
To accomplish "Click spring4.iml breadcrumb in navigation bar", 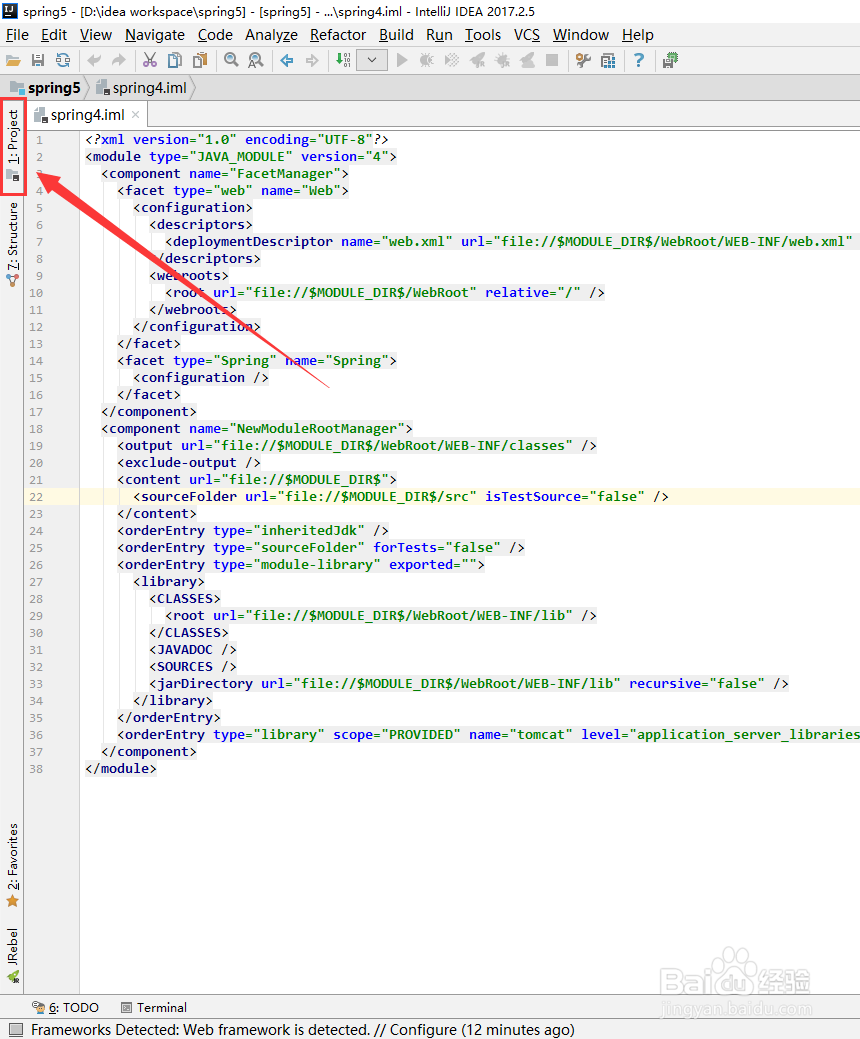I will tap(141, 87).
